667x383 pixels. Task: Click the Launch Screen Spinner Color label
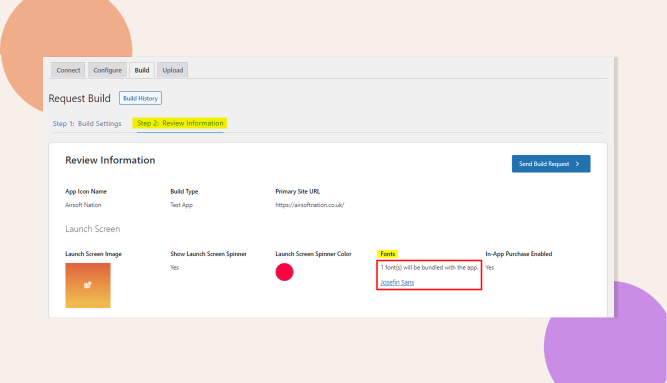click(314, 254)
